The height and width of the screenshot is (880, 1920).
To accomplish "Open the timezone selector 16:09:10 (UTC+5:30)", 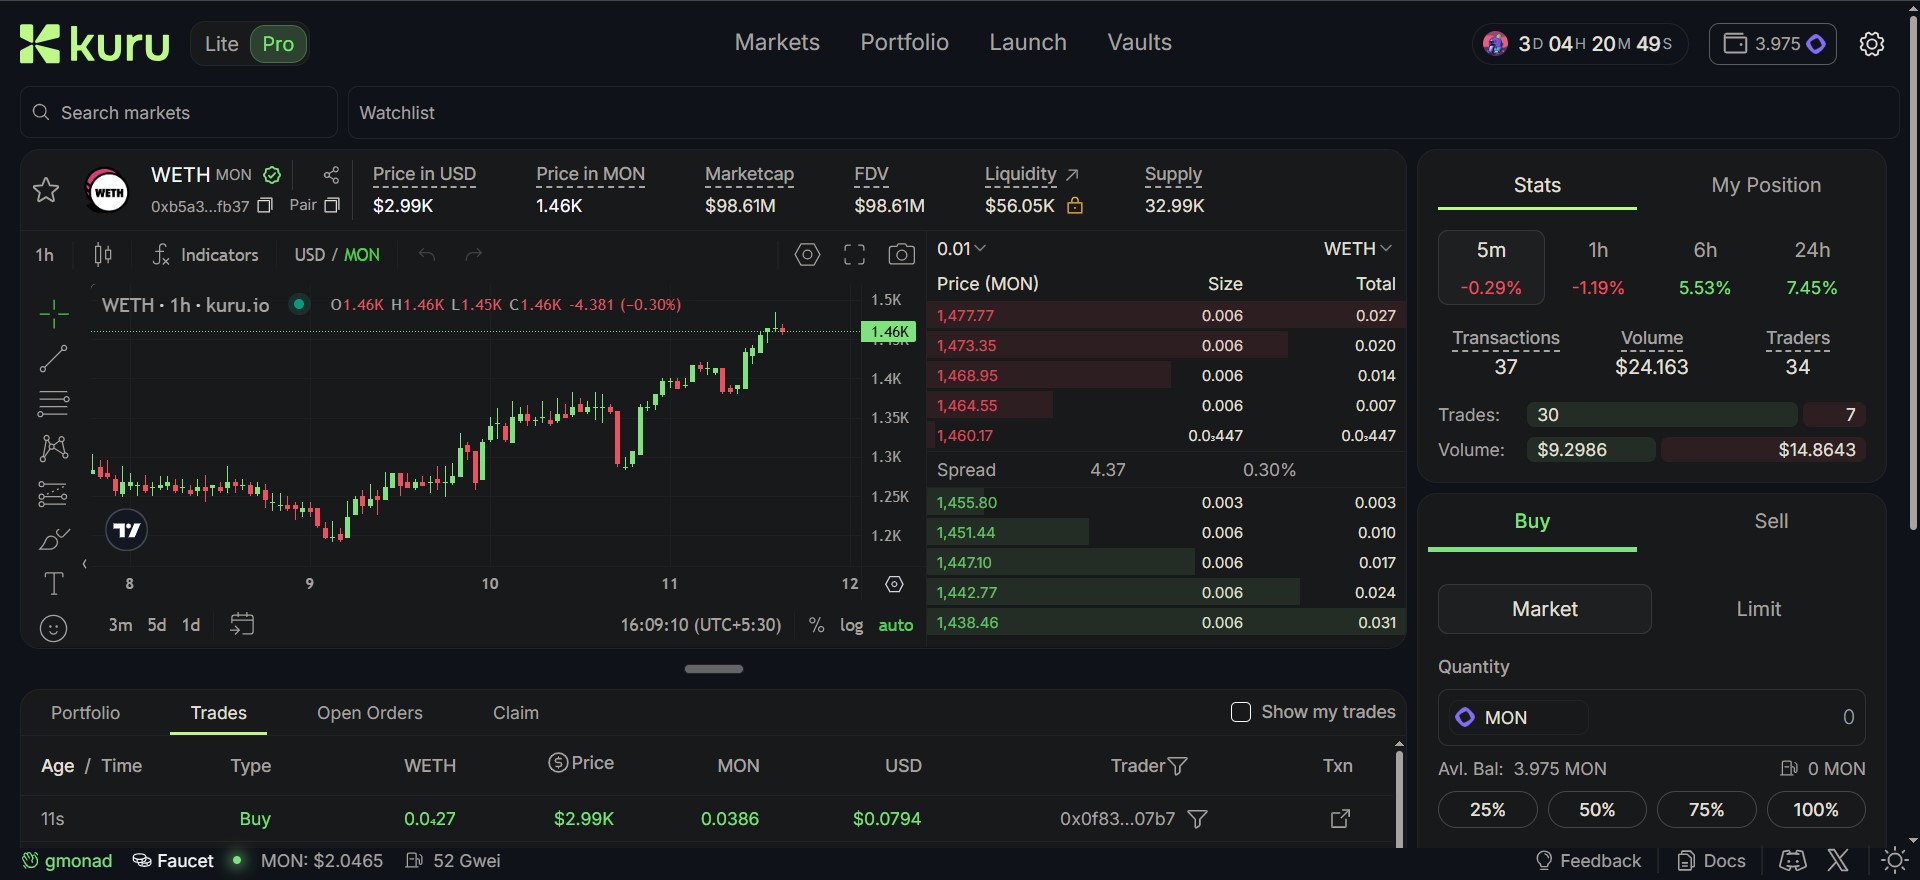I will pos(701,625).
